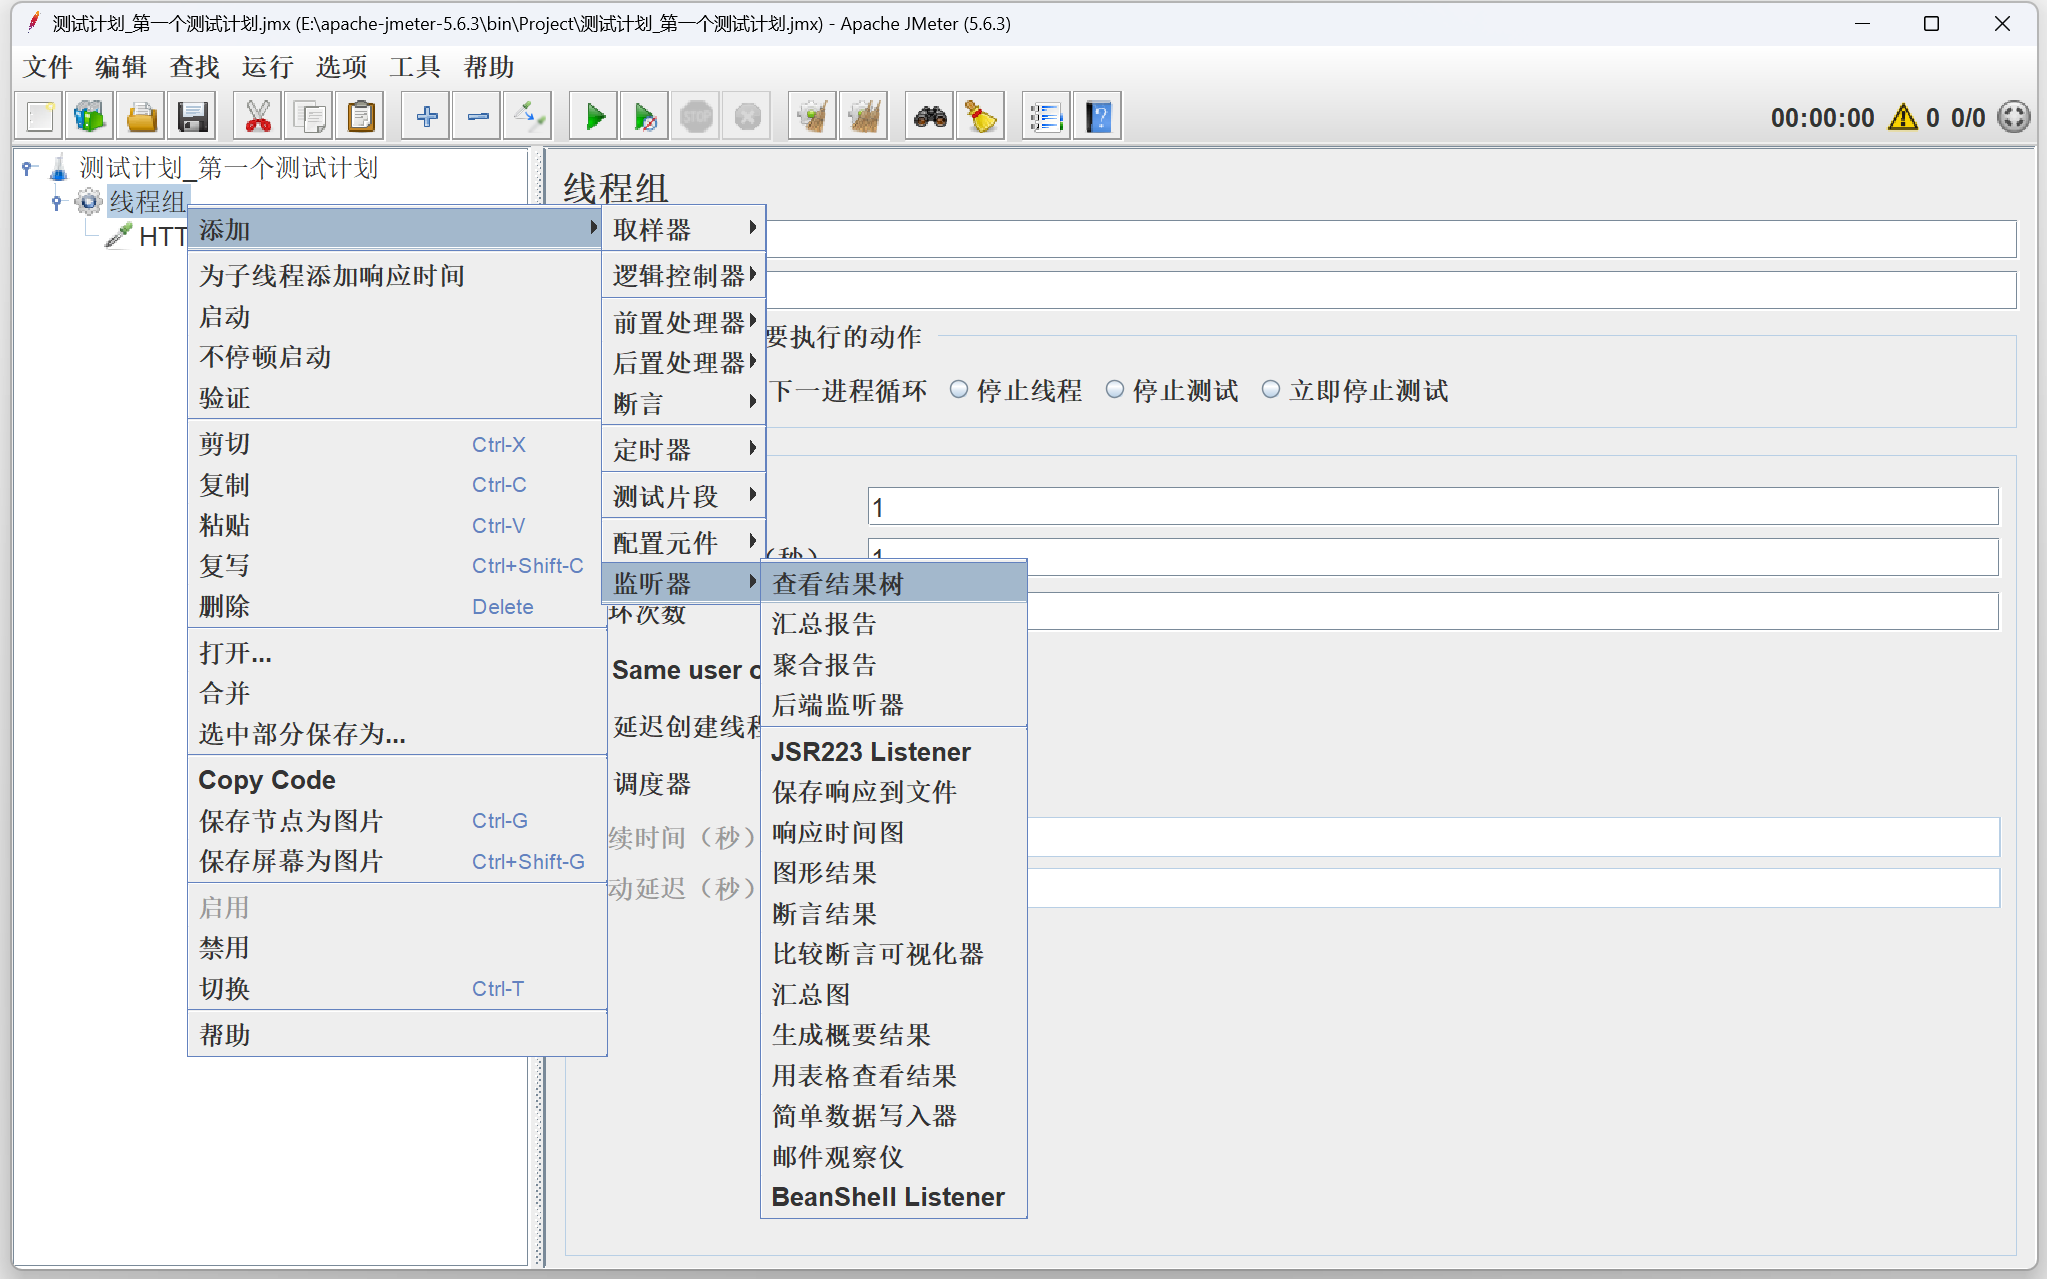Clear all results with double broom icon

click(864, 117)
